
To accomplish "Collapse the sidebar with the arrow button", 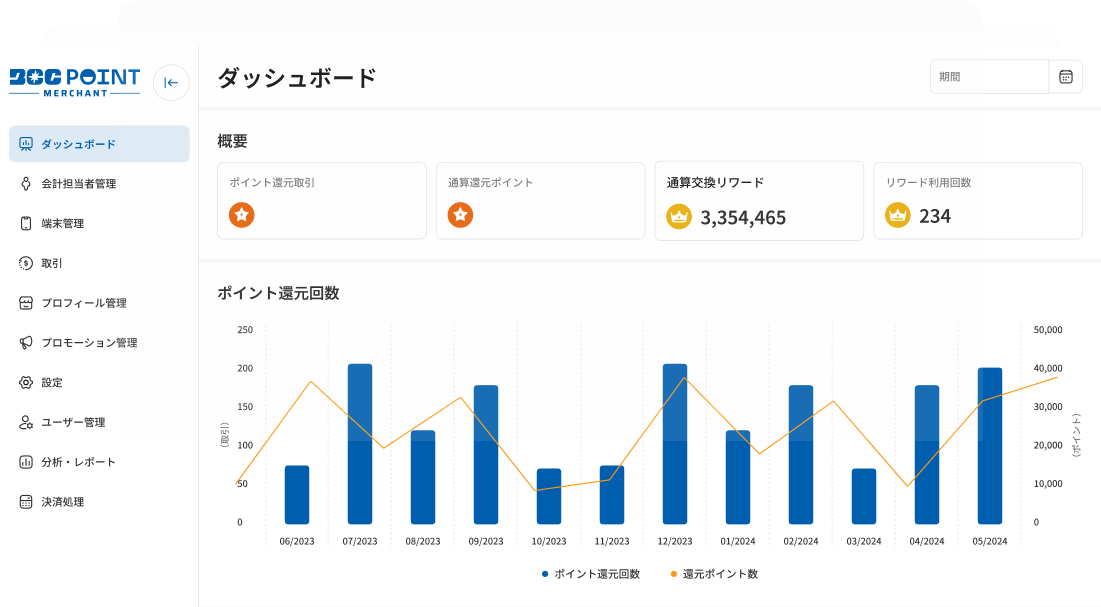I will pos(171,83).
